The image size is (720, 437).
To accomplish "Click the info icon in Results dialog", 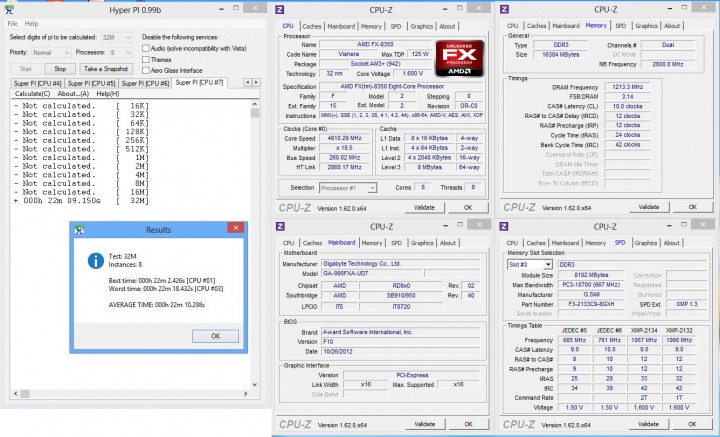I will [x=96, y=261].
